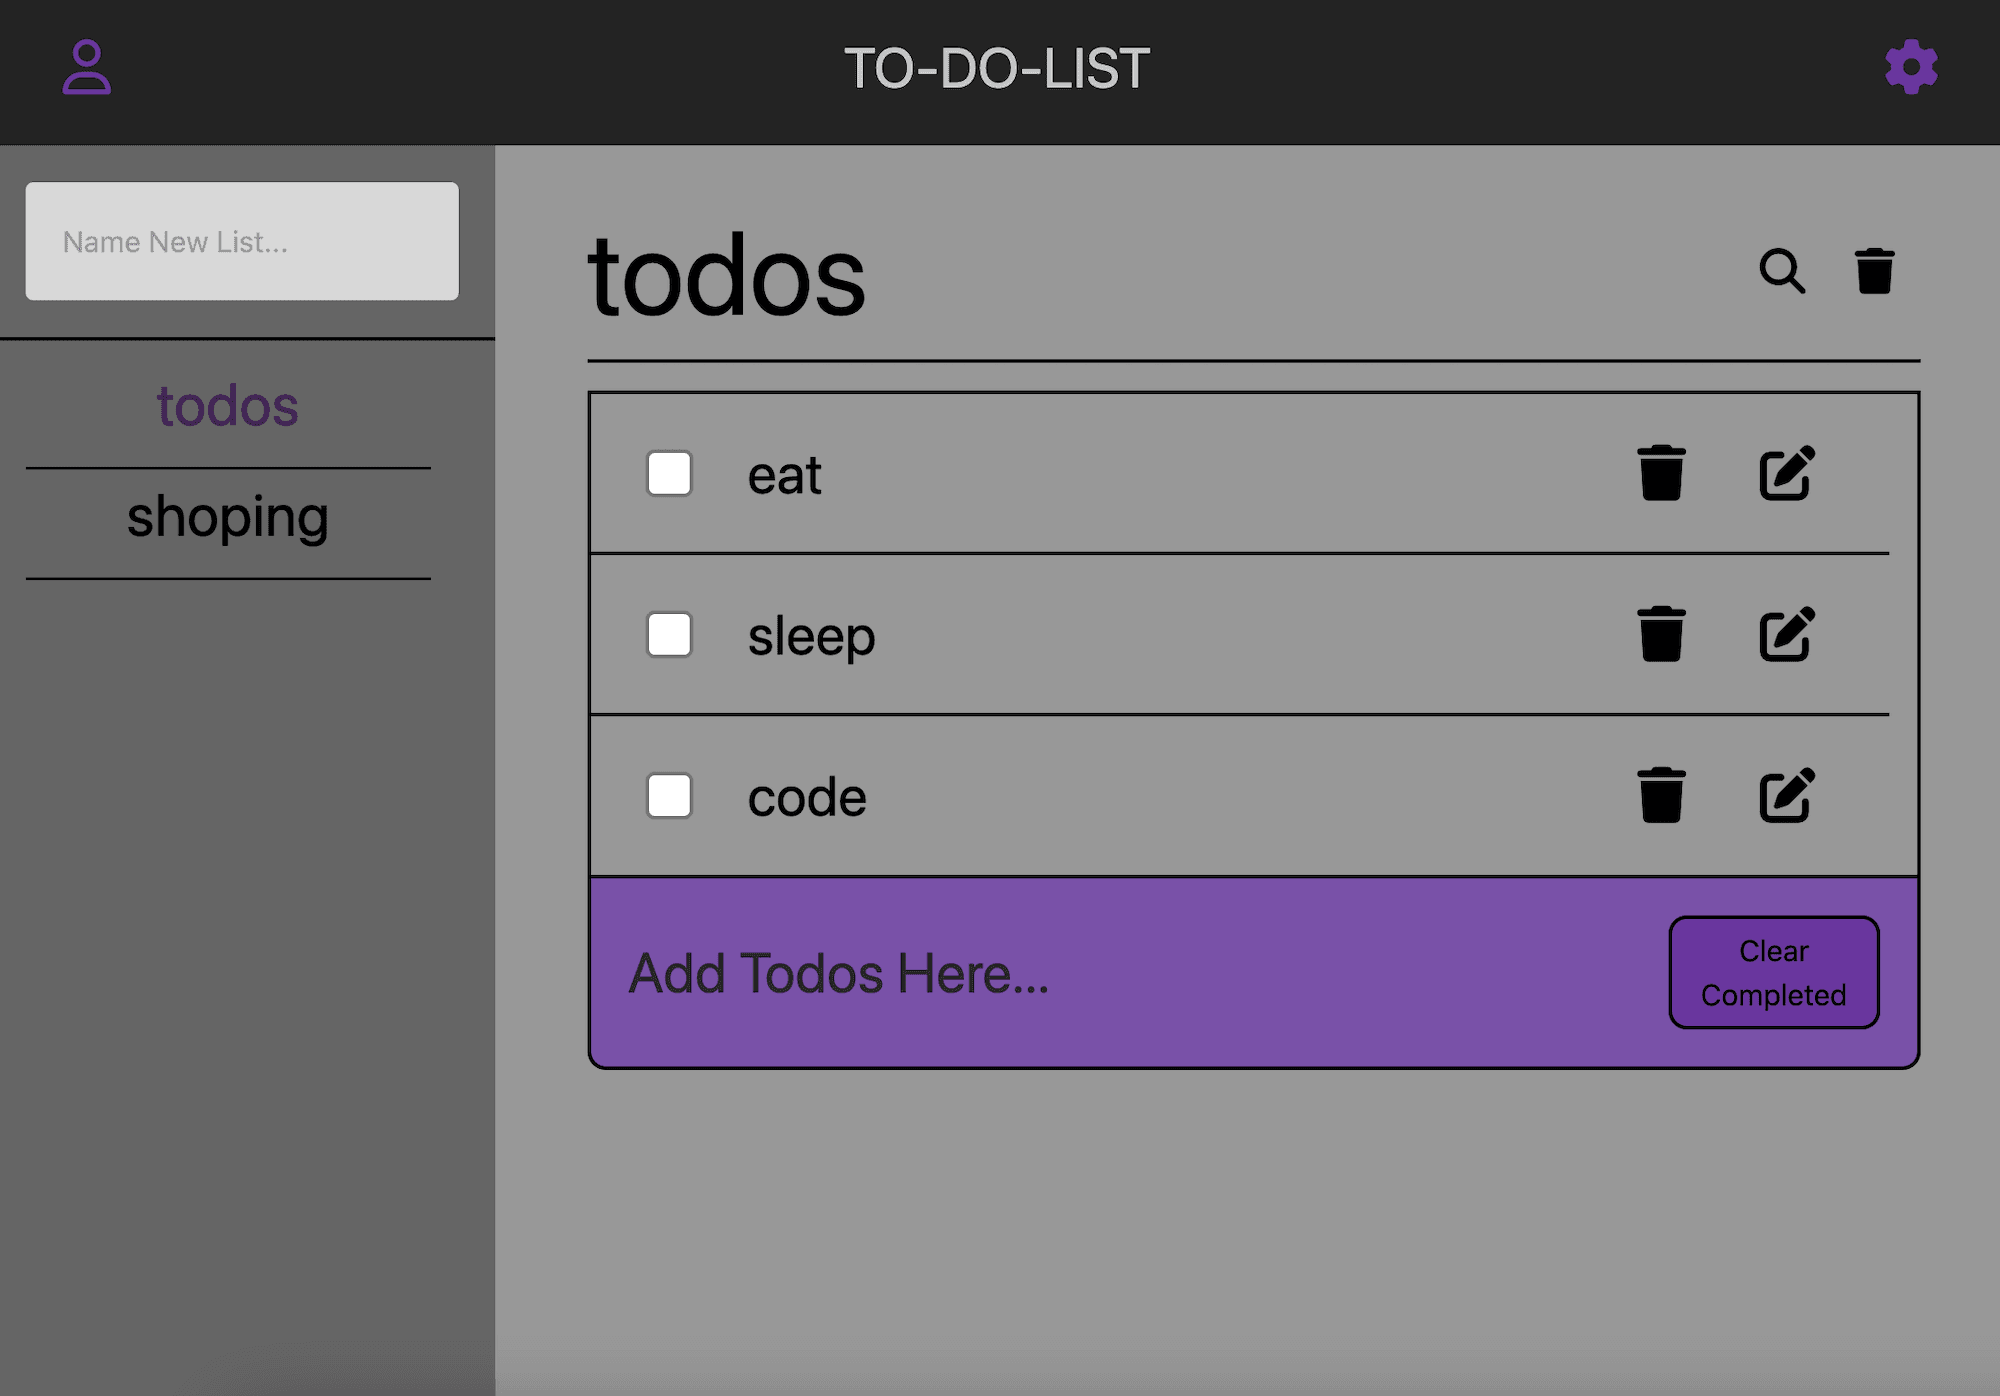Delete the sleep todo with its trash icon
This screenshot has height=1396, width=2000.
tap(1660, 635)
